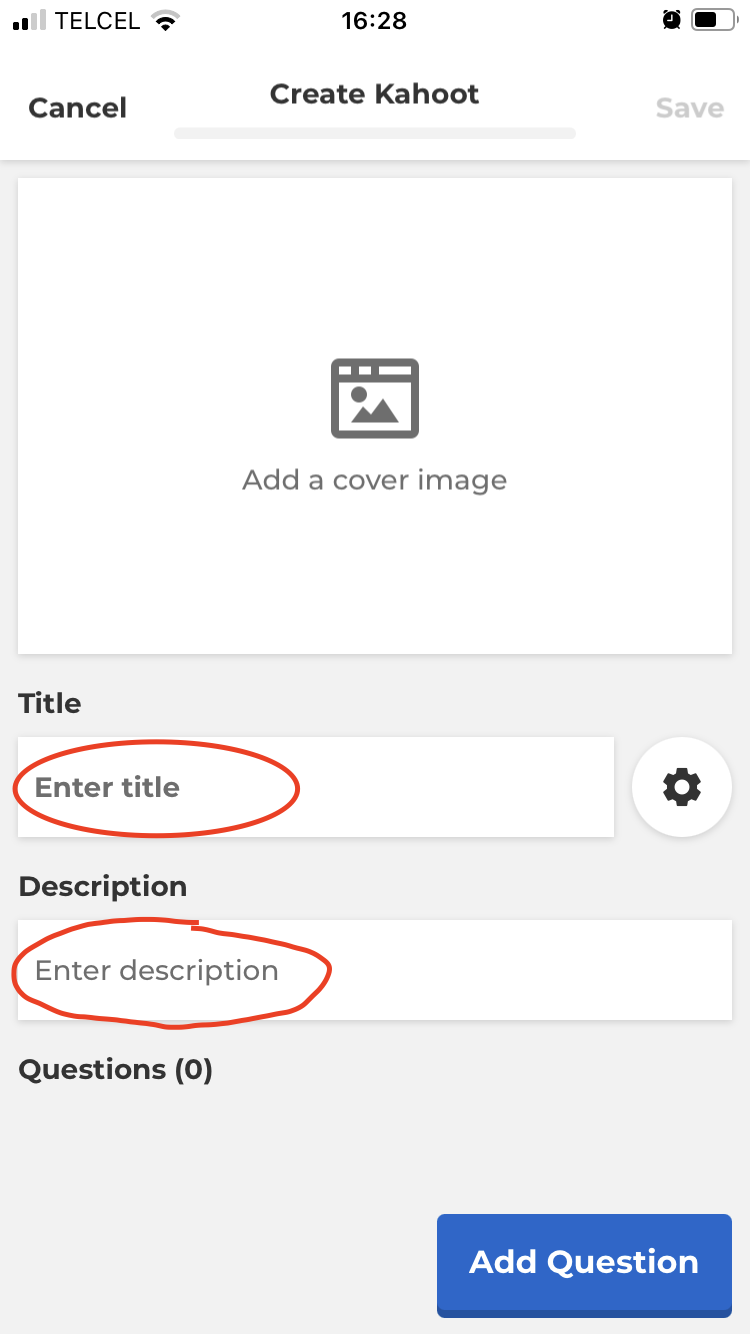The height and width of the screenshot is (1334, 750).
Task: Open kahoot settings gear icon
Action: tap(682, 787)
